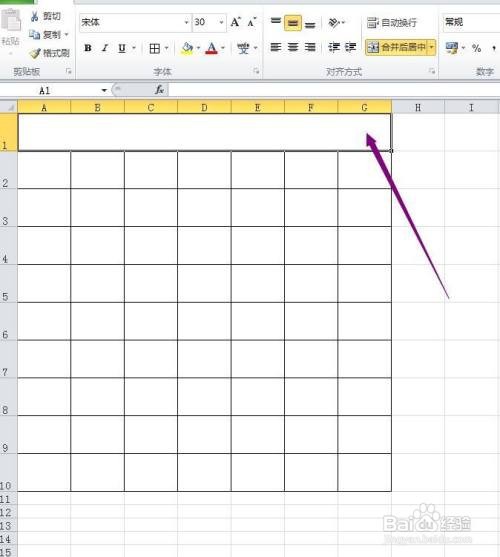The image size is (500, 557).
Task: Select column D header
Action: [204, 107]
